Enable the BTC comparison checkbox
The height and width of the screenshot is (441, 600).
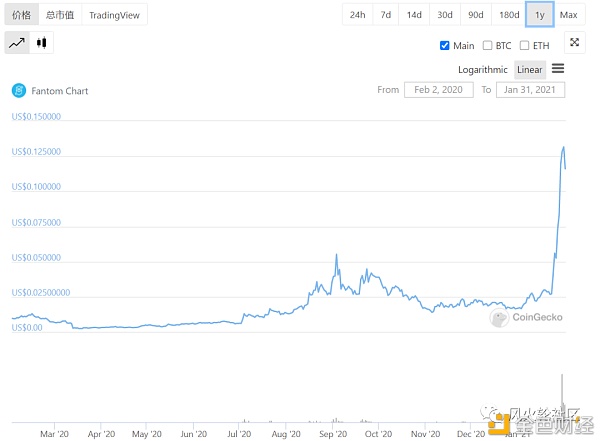[487, 46]
